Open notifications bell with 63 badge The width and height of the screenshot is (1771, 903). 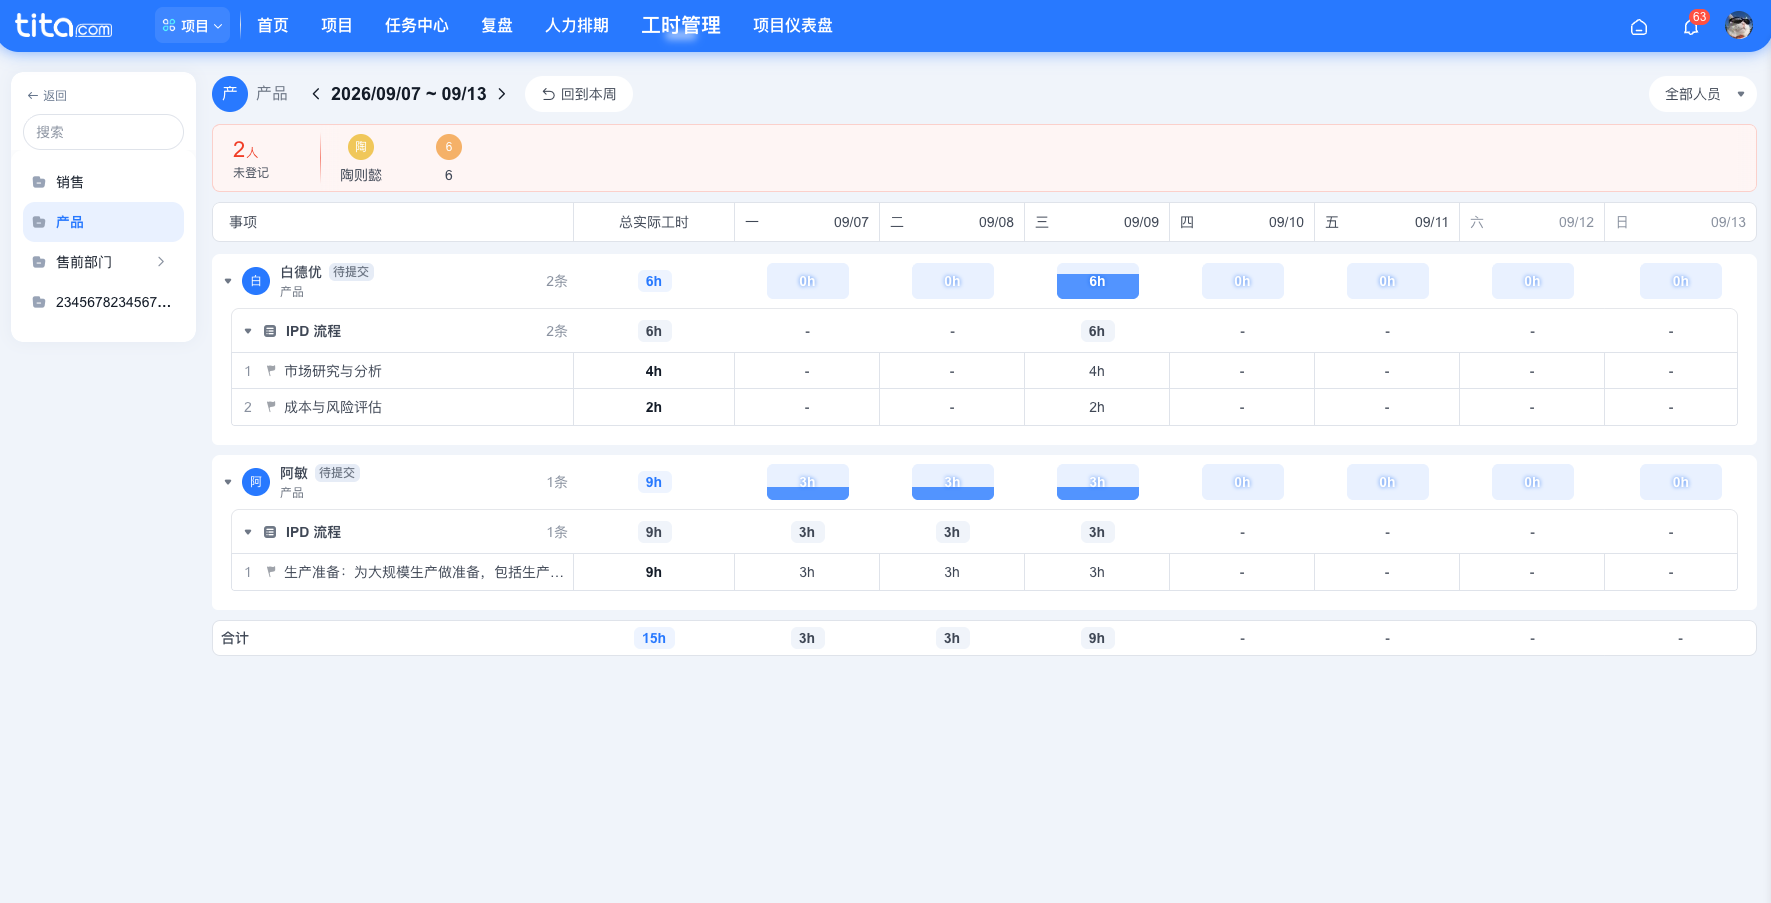1691,27
